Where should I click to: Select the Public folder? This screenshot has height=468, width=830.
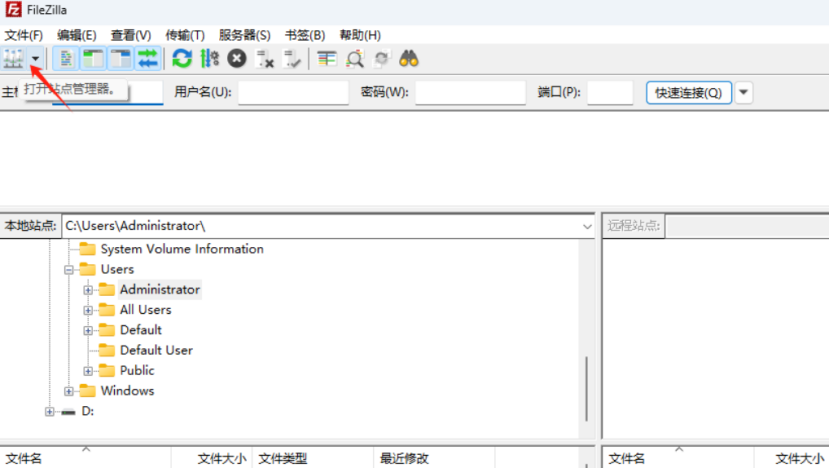click(x=137, y=370)
